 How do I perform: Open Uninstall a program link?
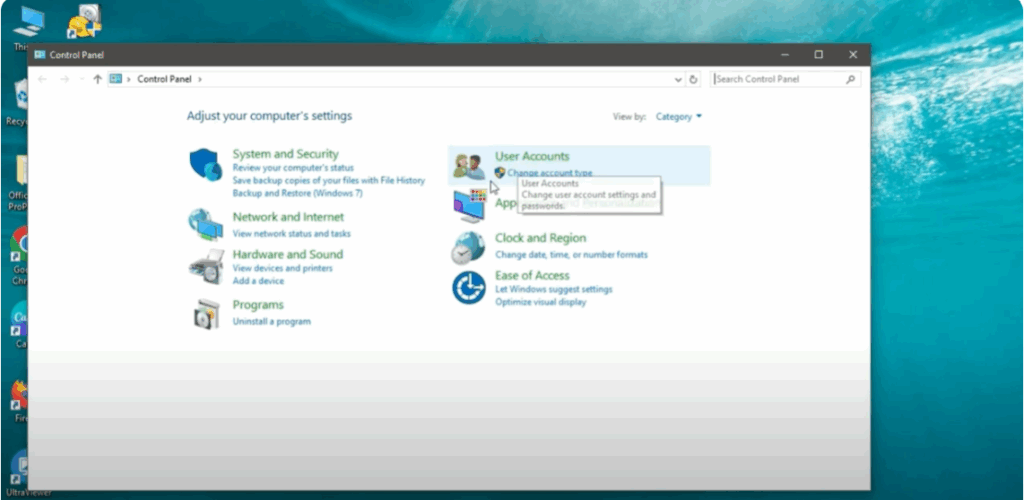coord(271,322)
